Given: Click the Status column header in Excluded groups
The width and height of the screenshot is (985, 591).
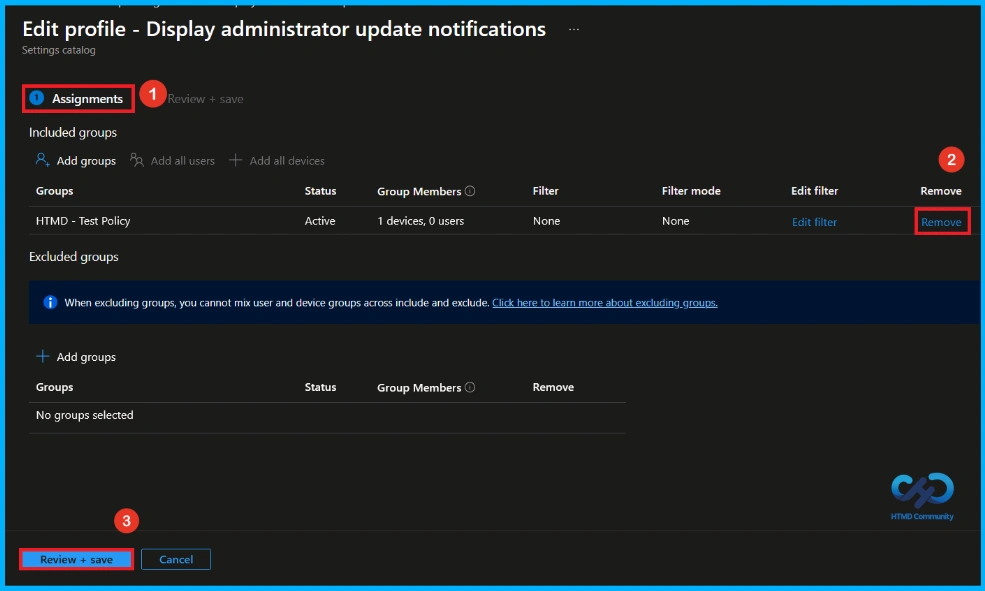Looking at the screenshot, I should (320, 388).
